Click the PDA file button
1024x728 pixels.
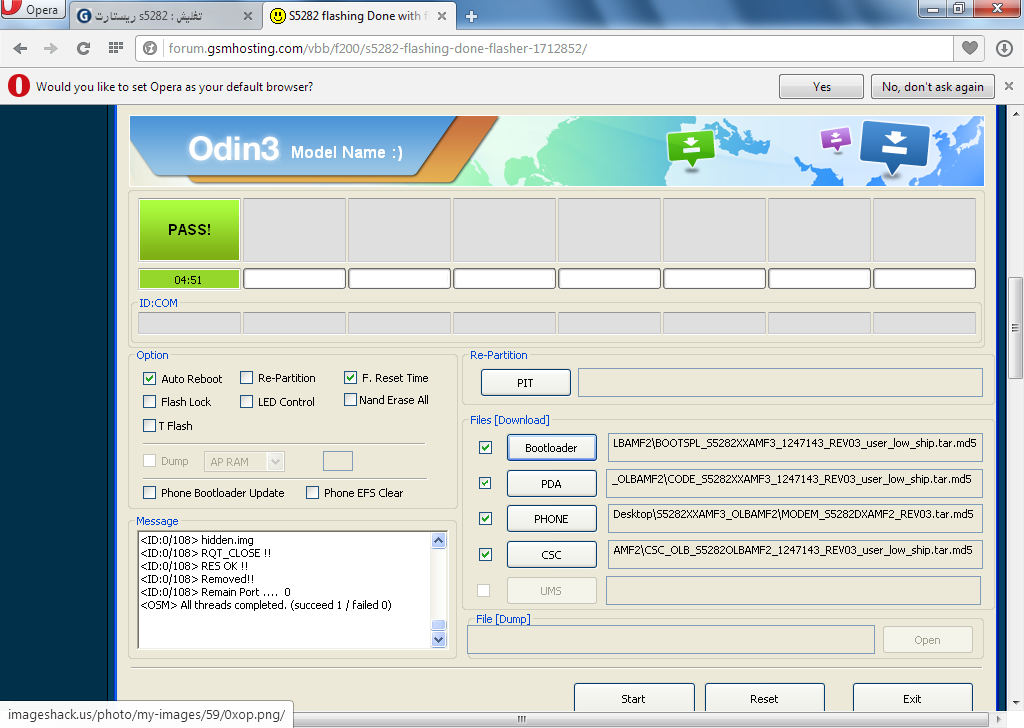[551, 483]
